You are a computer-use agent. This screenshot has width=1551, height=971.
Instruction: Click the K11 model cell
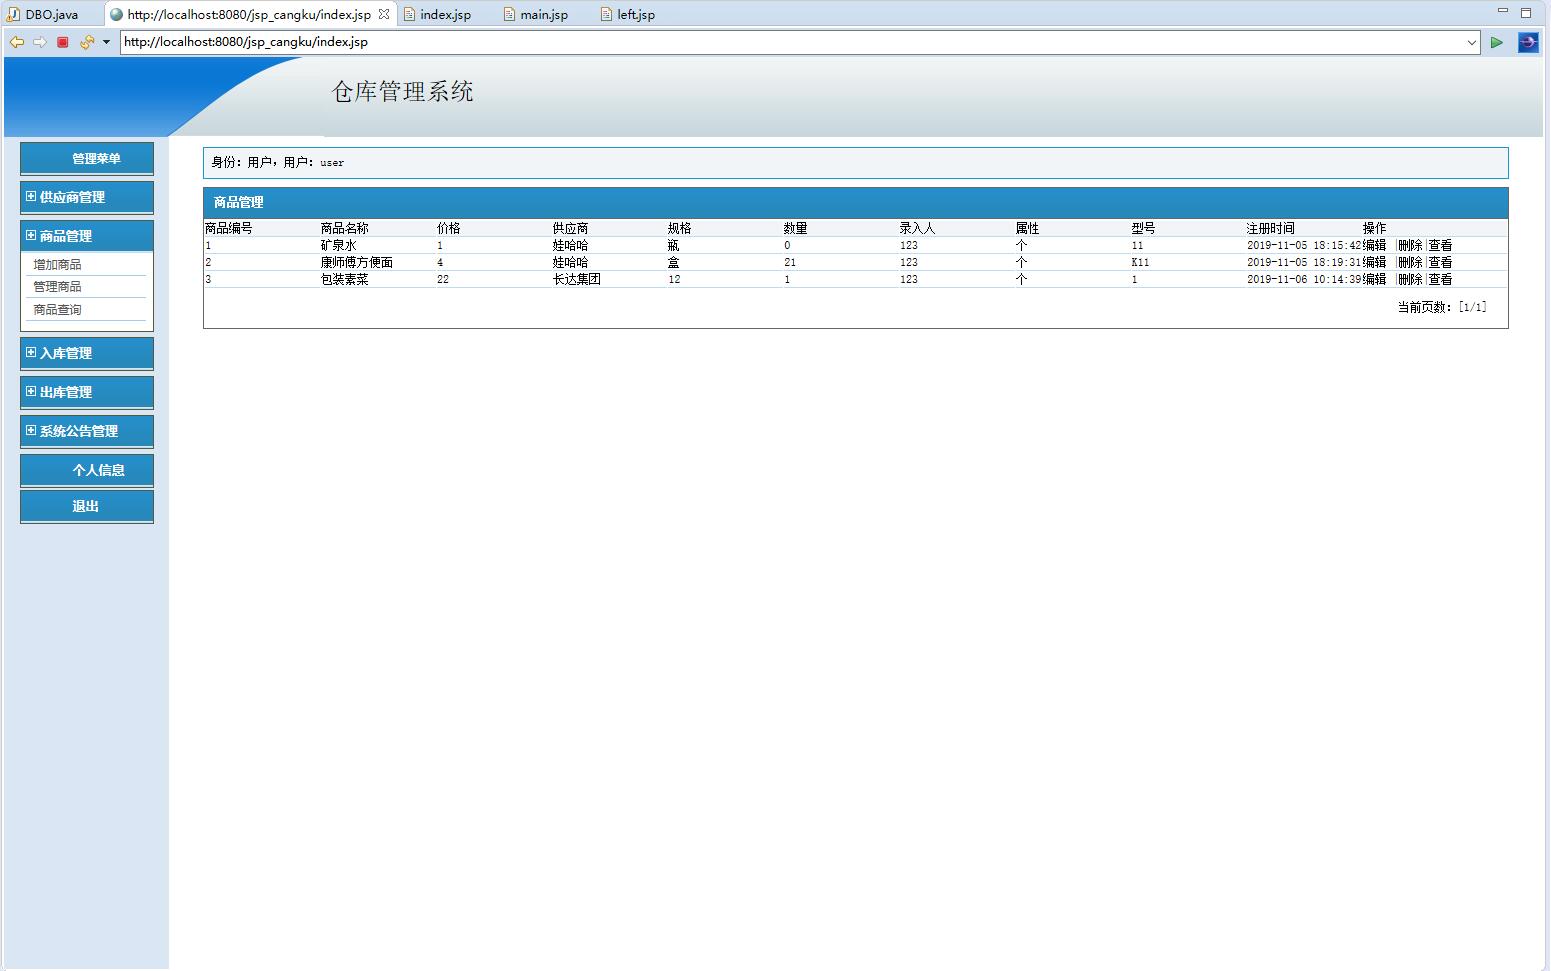1141,262
